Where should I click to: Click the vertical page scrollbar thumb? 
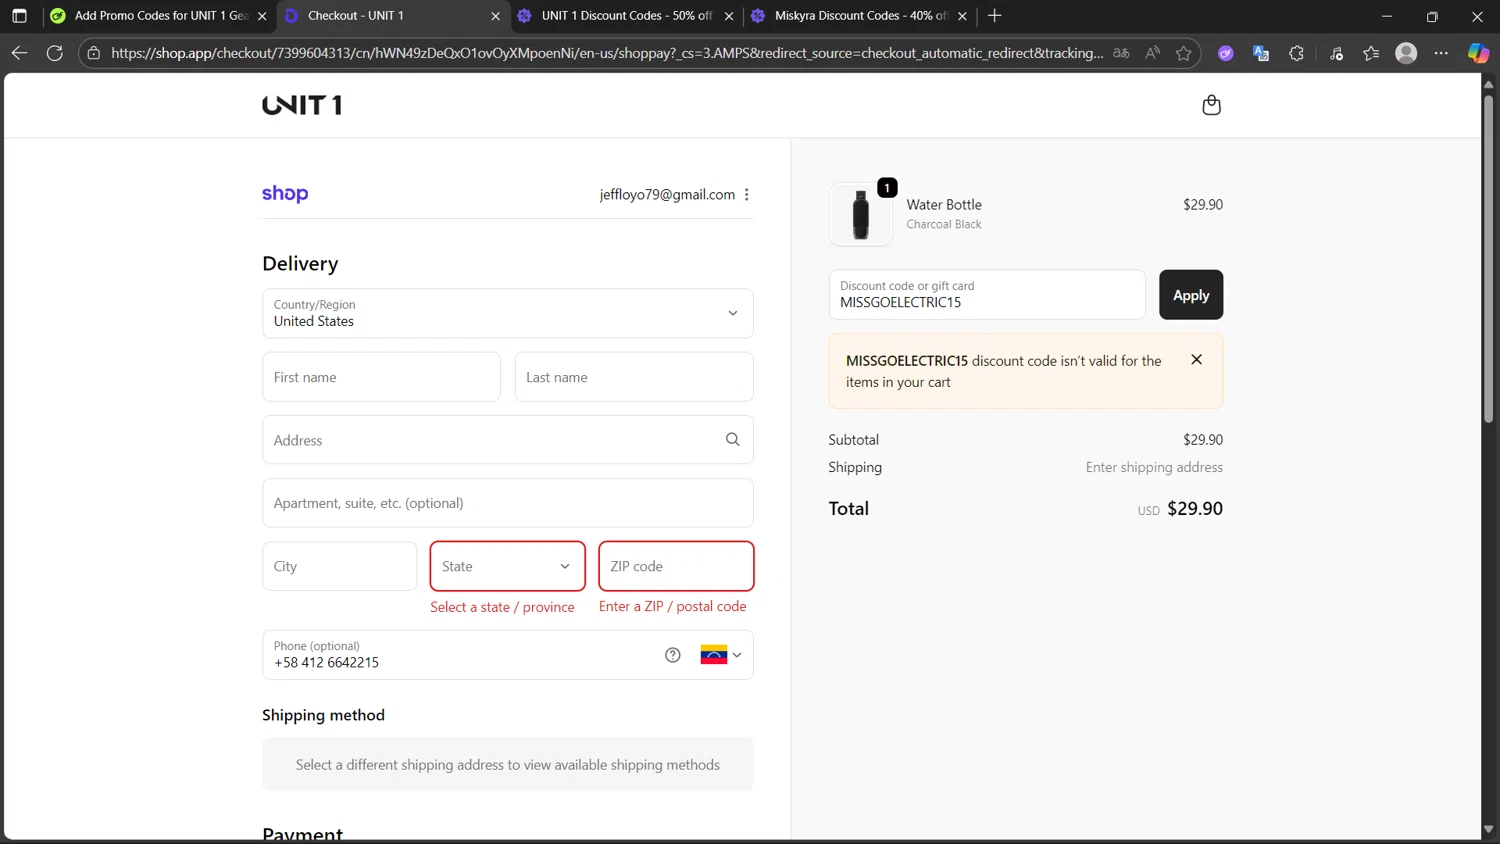(1488, 258)
